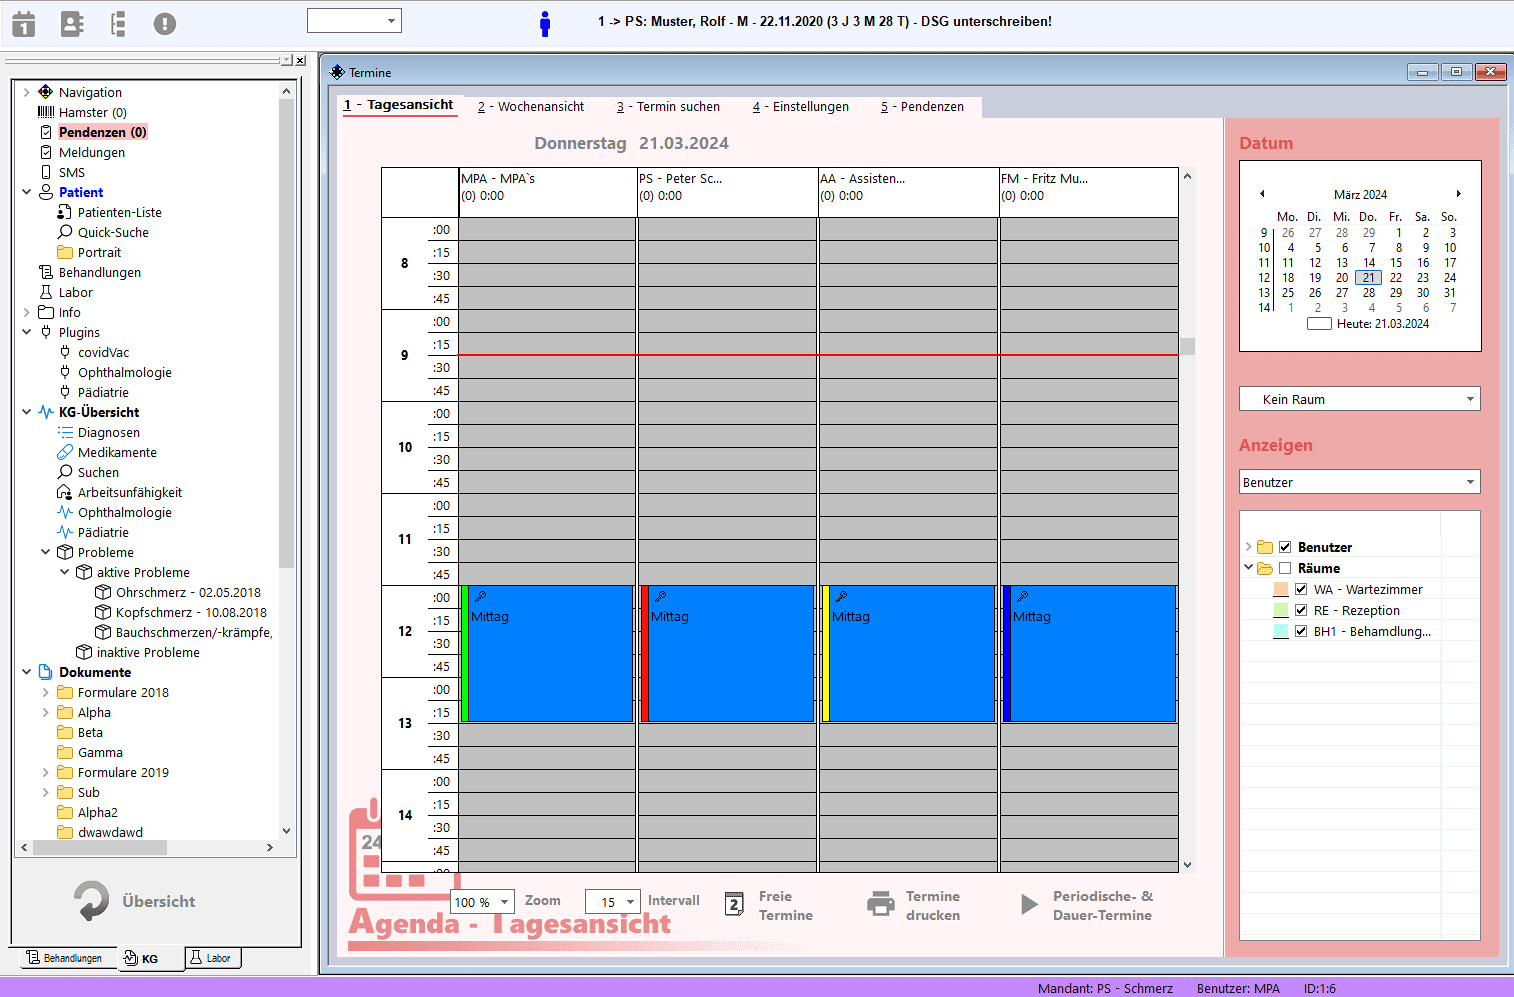The width and height of the screenshot is (1514, 997).
Task: Click the FM - Fritz Mu column header
Action: [1088, 192]
